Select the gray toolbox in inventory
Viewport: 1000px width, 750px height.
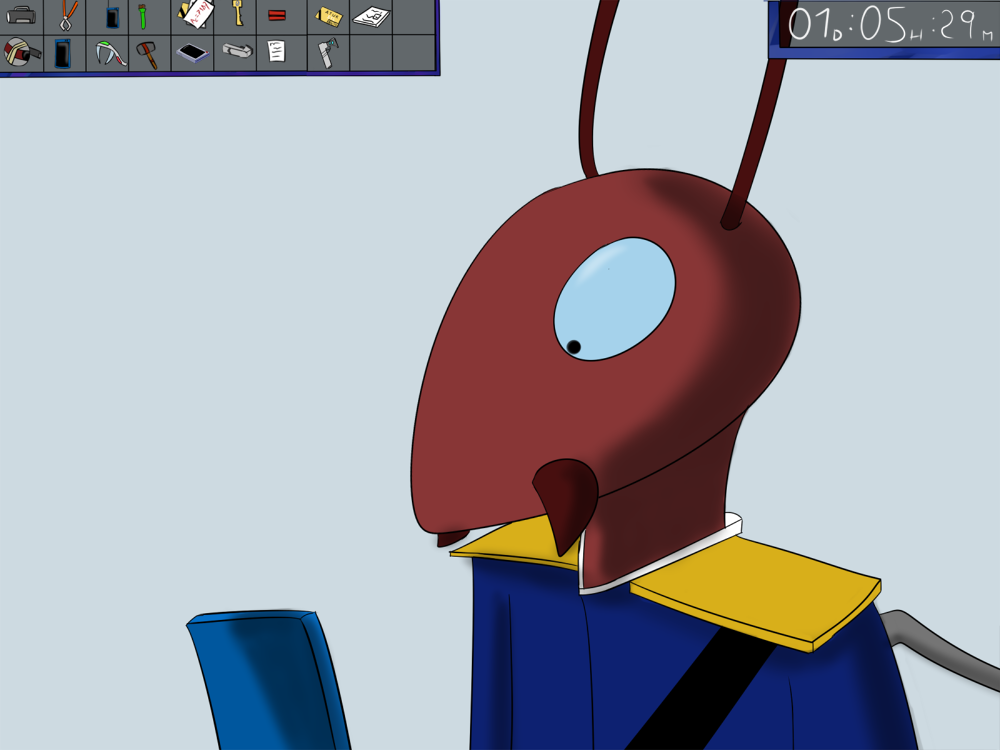point(21,15)
